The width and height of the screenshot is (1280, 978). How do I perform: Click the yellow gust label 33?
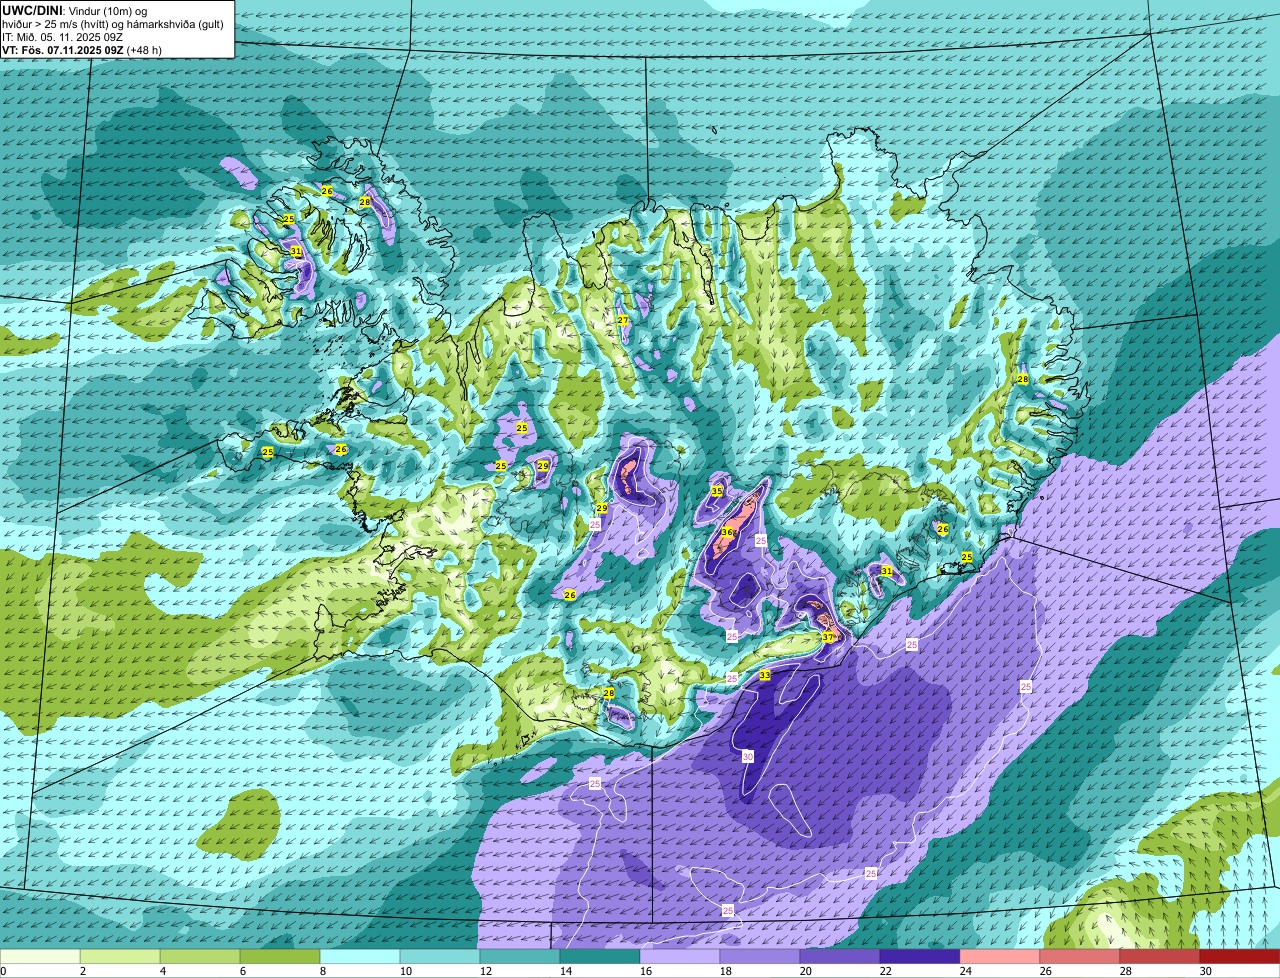(765, 676)
